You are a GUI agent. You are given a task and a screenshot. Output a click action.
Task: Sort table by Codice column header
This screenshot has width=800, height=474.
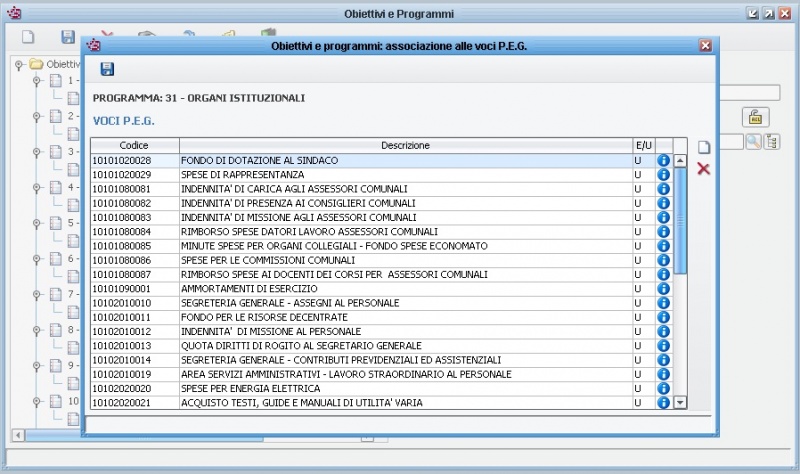pyautogui.click(x=135, y=145)
